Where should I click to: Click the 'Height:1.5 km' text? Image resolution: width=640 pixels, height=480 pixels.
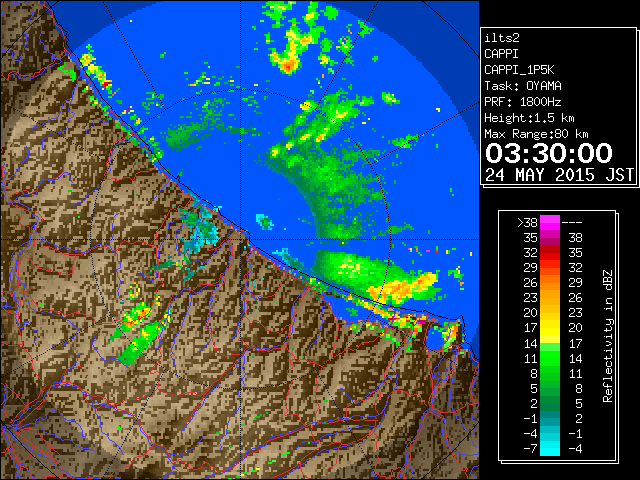[529, 118]
